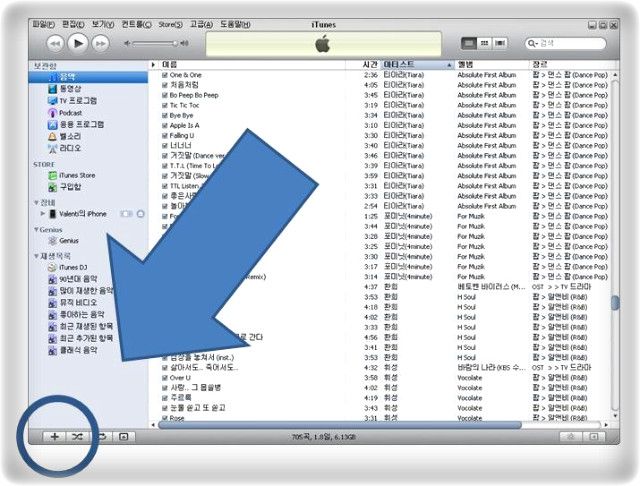Toggle the repeat button in the bottom bar
This screenshot has height=486, width=640.
pos(101,437)
